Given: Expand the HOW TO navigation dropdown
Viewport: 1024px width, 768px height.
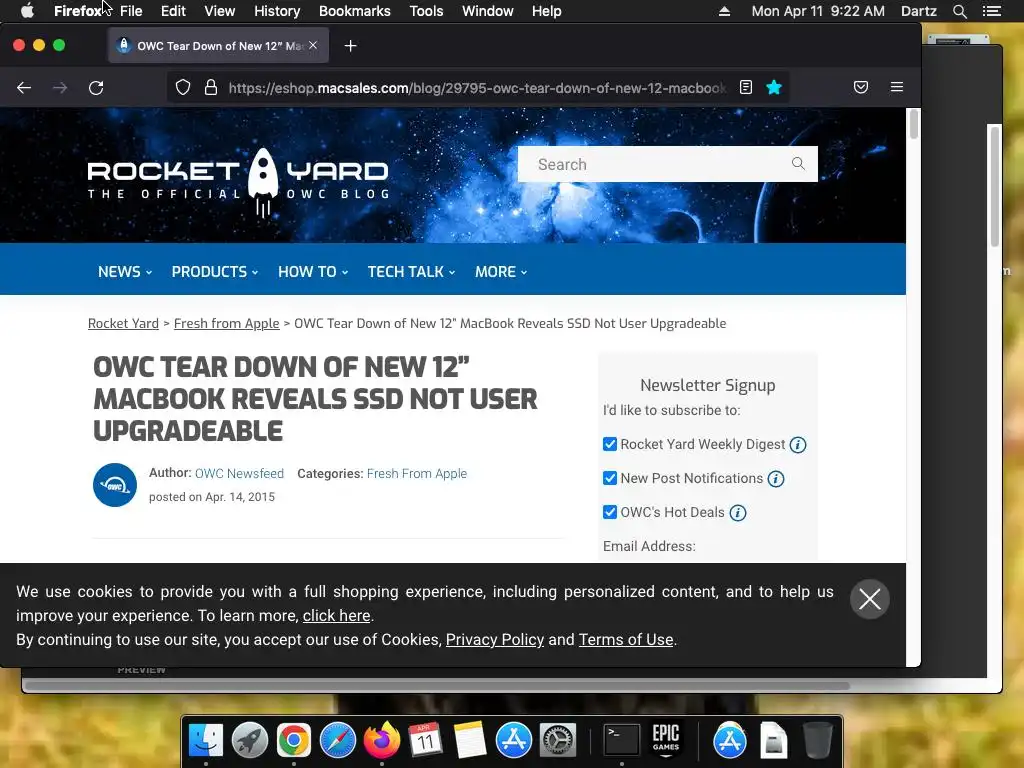Looking at the screenshot, I should pyautogui.click(x=313, y=272).
